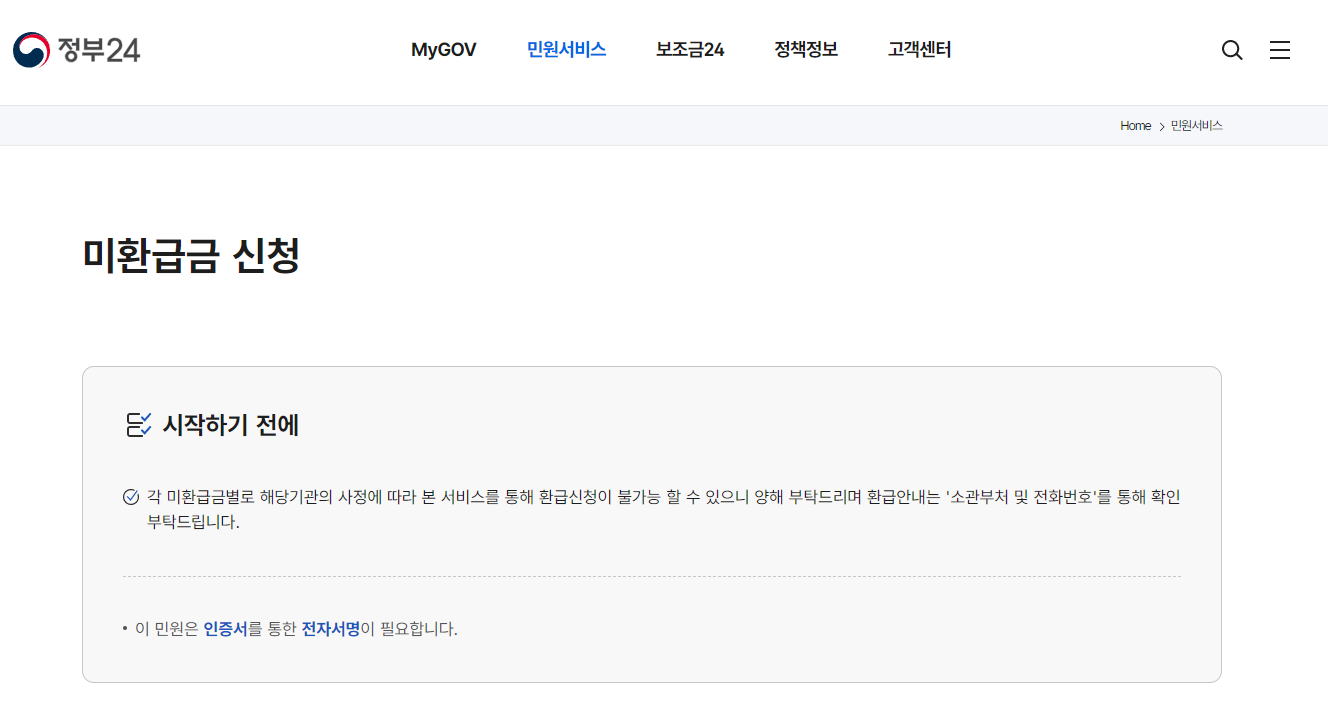Open the search magnifier icon

[x=1232, y=50]
